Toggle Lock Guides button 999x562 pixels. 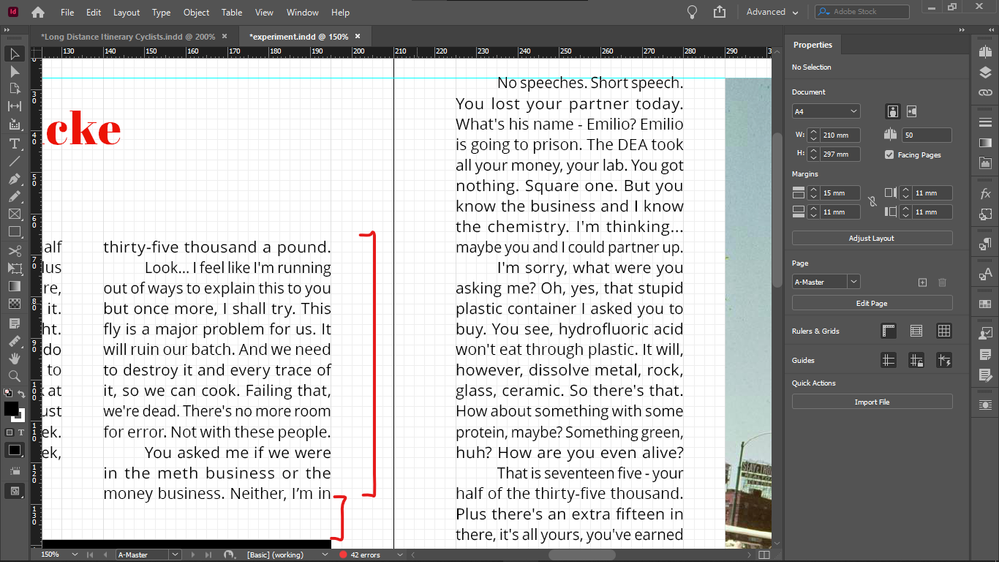[x=916, y=360]
